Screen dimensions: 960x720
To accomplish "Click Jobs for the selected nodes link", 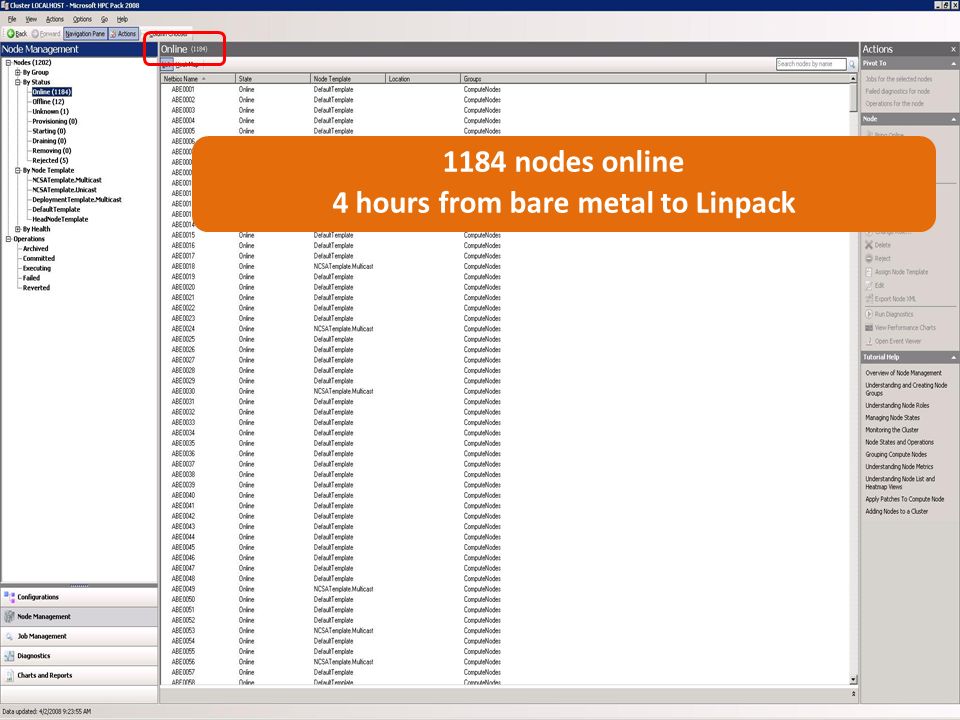I will point(898,79).
